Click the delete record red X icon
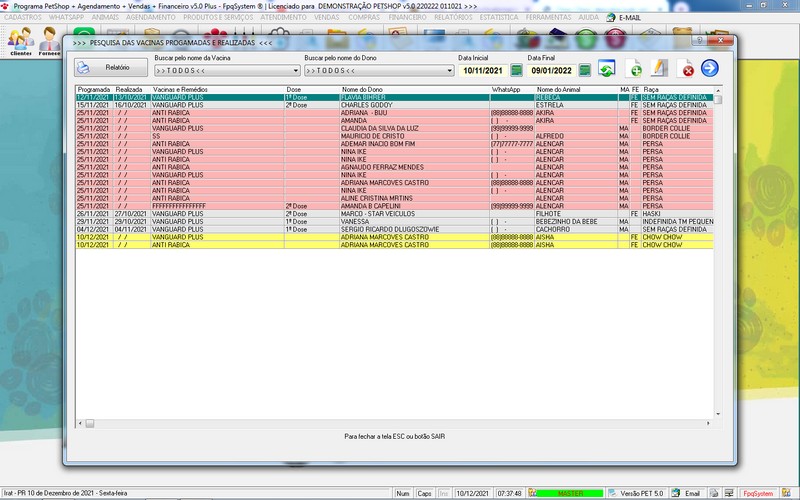 pos(685,68)
